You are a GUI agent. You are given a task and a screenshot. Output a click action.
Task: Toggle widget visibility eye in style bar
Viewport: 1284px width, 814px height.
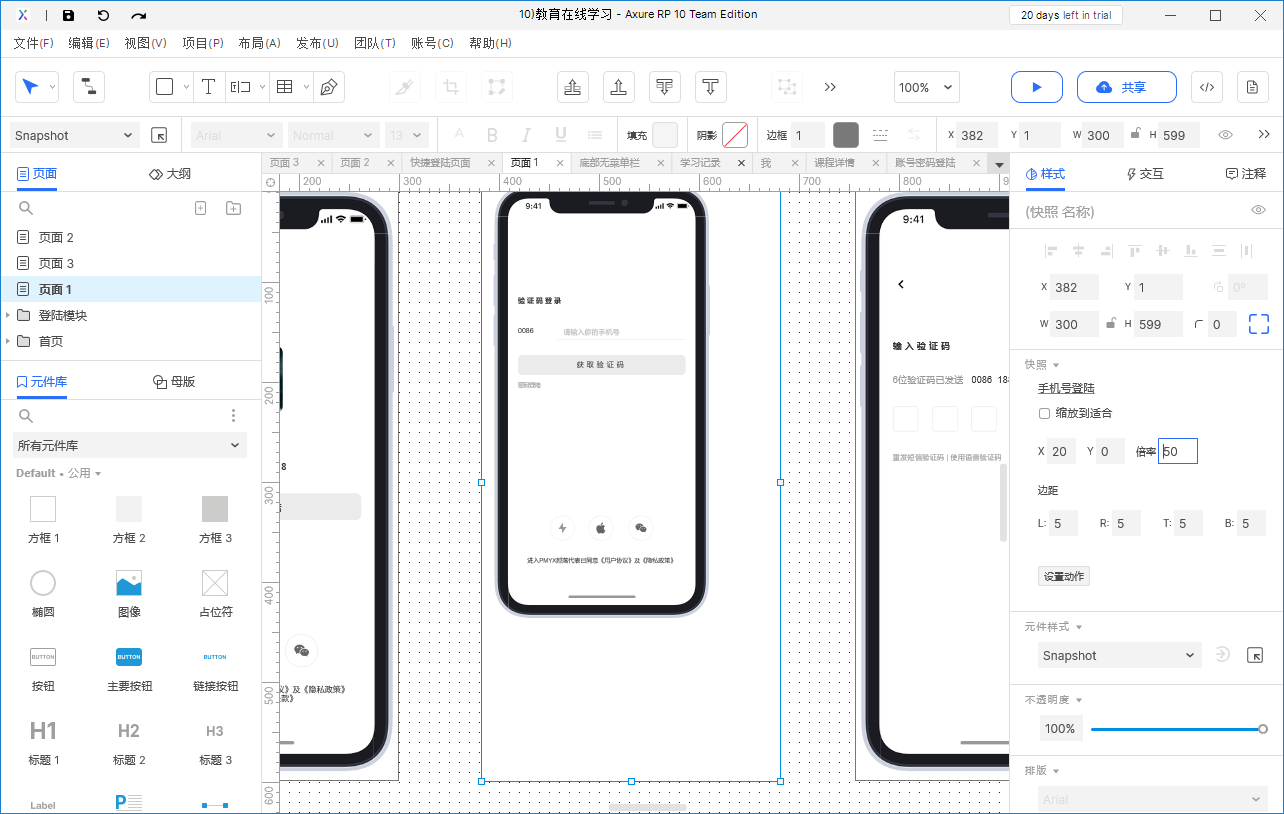point(1225,135)
